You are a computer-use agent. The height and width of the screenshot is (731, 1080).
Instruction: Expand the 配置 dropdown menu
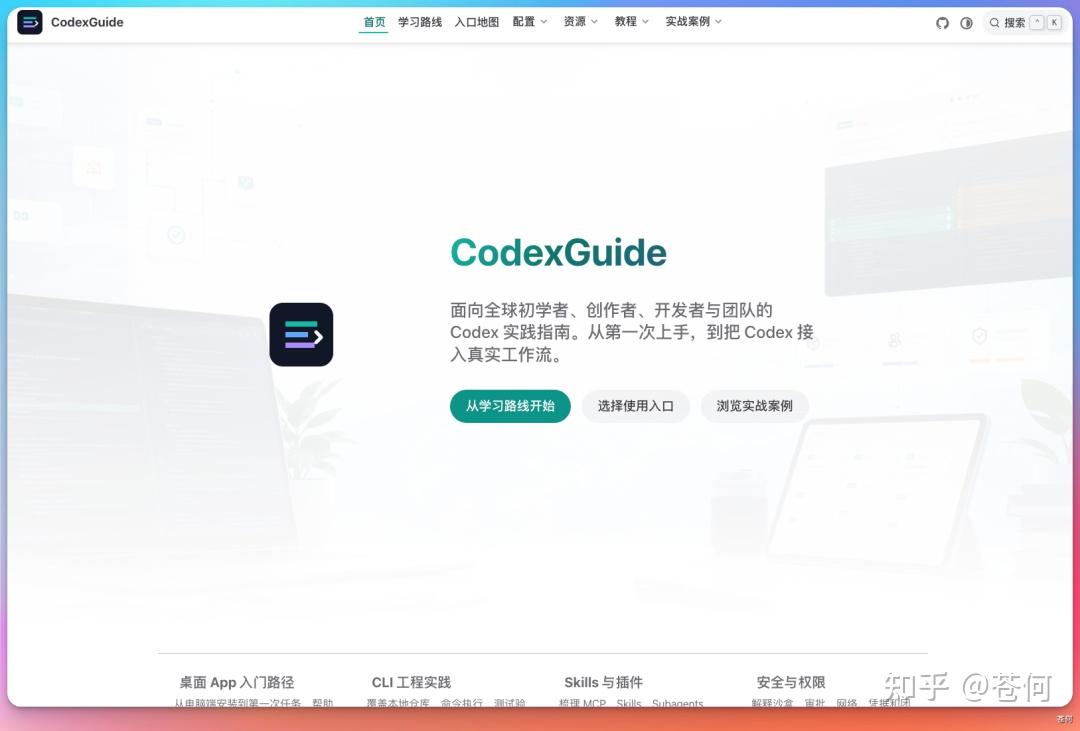tap(530, 22)
